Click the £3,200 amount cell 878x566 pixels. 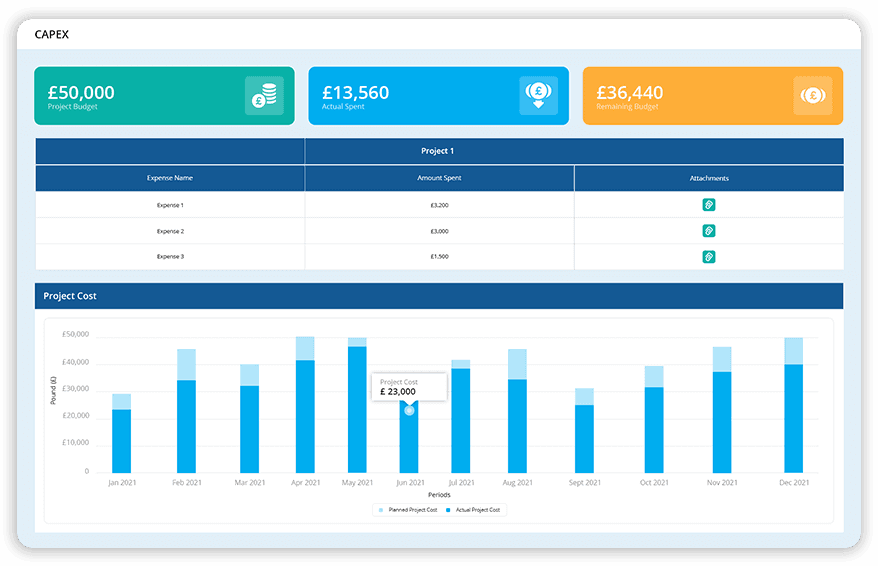[x=440, y=205]
